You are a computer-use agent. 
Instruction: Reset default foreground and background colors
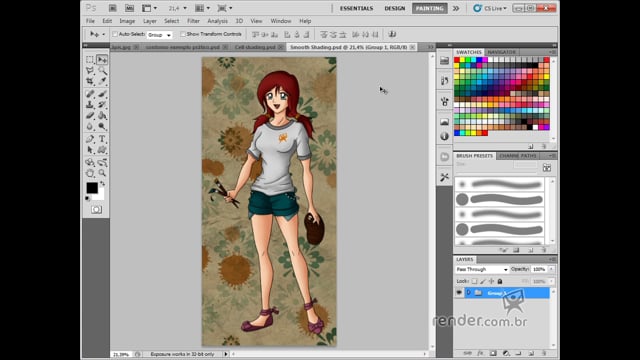tap(87, 199)
